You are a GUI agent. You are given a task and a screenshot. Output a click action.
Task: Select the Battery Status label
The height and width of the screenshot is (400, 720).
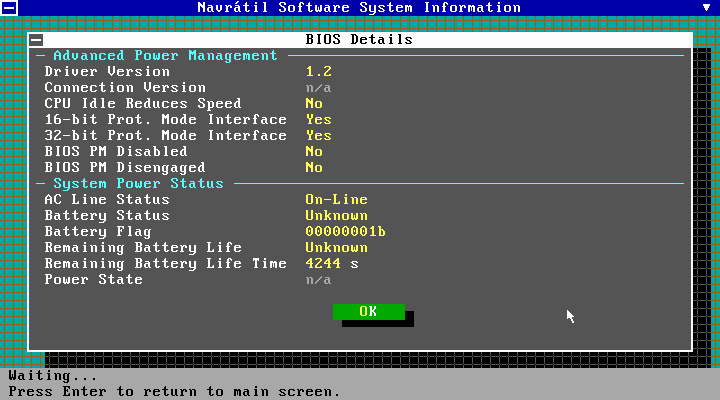click(x=107, y=216)
